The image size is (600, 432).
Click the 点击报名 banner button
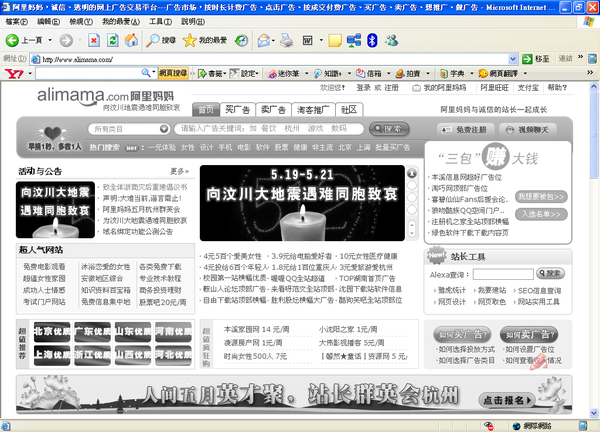pyautogui.click(x=507, y=400)
